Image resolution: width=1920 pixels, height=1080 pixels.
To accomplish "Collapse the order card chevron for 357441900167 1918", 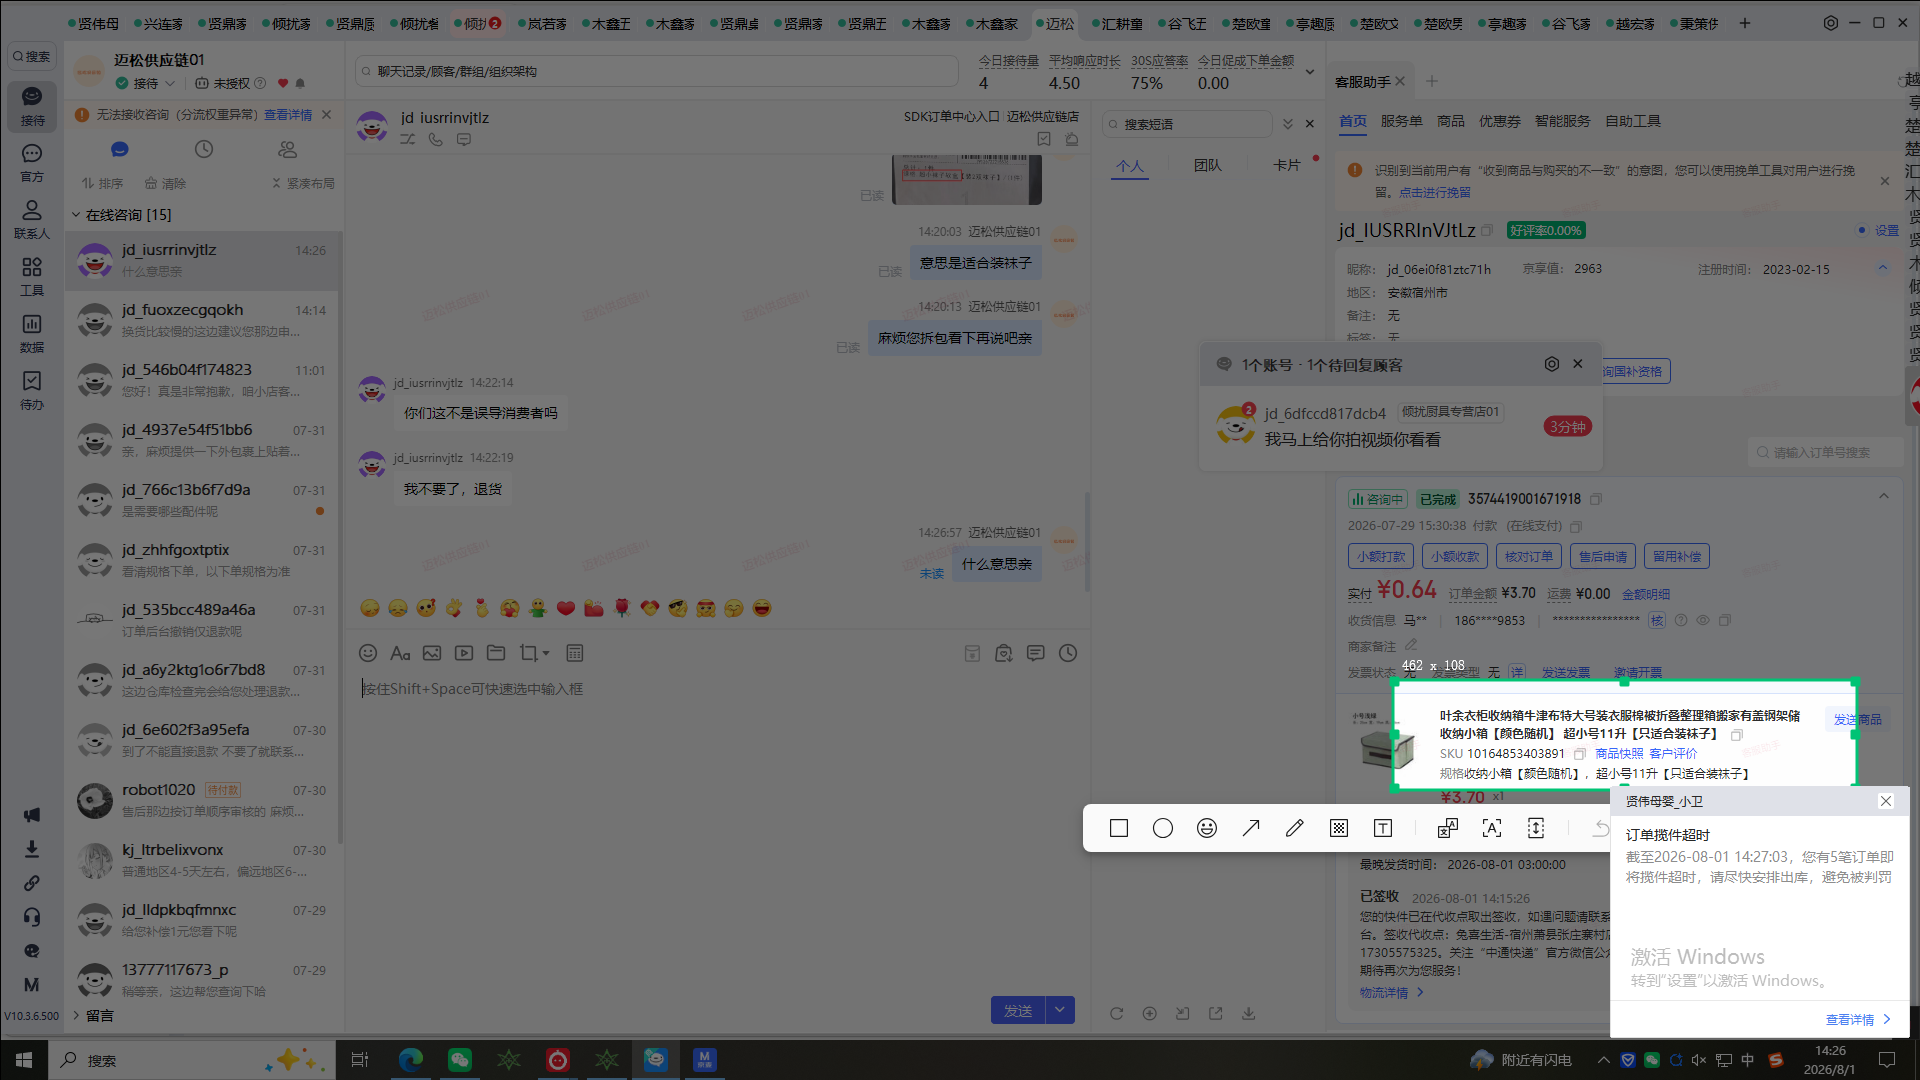I will point(1884,497).
